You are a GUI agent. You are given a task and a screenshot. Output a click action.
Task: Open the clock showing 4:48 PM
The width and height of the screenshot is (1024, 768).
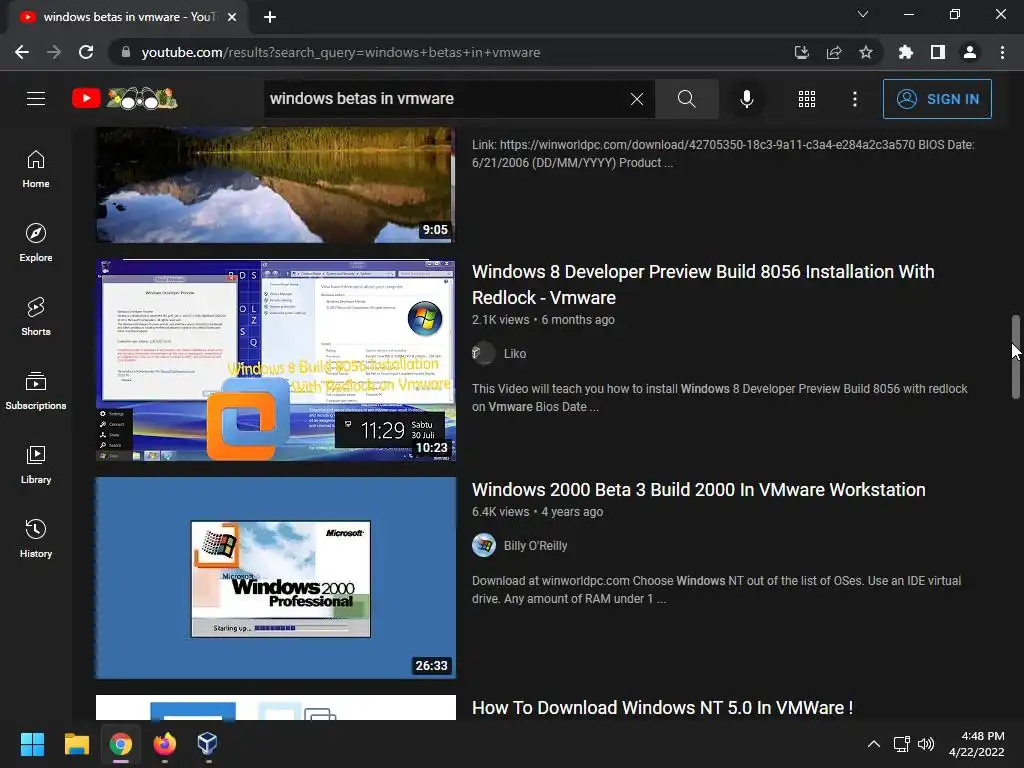[976, 744]
